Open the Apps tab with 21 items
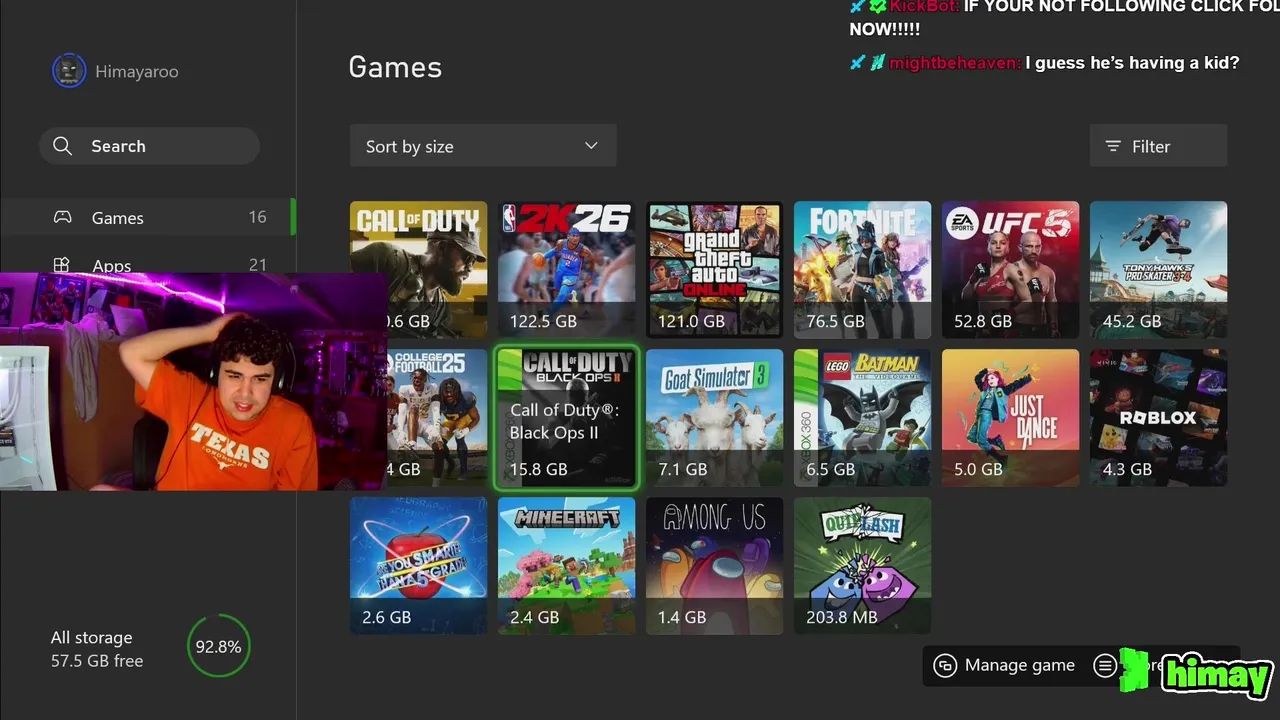 pos(148,265)
